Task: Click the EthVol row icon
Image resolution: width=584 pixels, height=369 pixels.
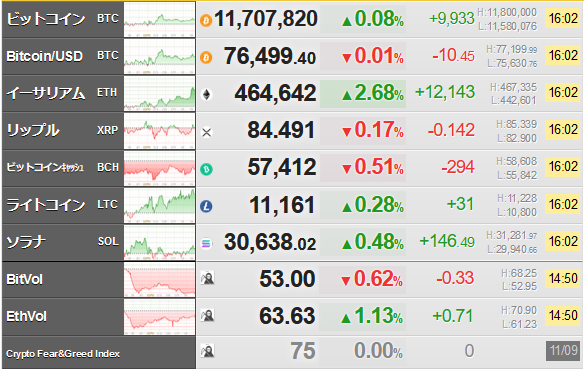Action: (x=207, y=315)
